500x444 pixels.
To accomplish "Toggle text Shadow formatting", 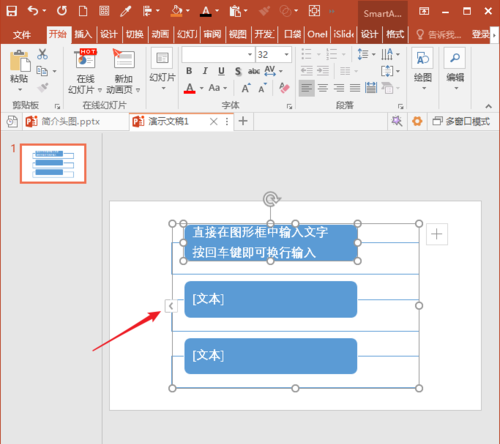I will tap(238, 71).
